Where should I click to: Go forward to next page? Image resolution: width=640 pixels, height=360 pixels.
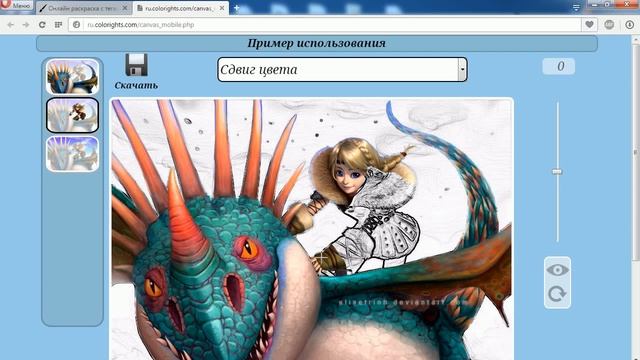[26, 25]
